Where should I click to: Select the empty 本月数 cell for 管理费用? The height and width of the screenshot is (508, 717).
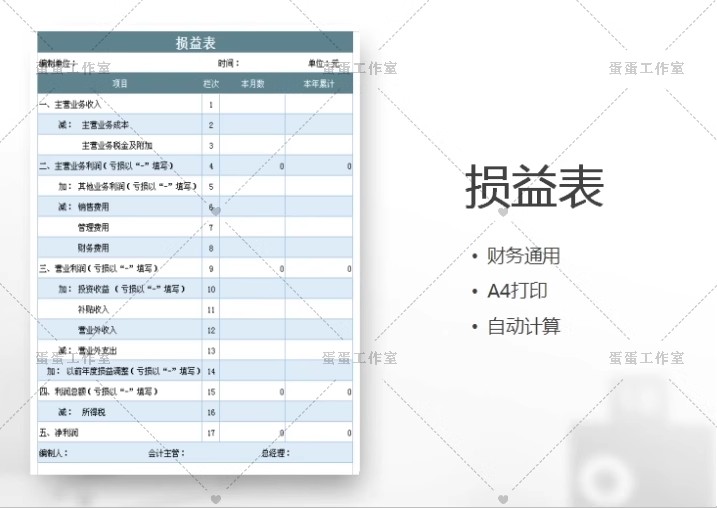[252, 227]
